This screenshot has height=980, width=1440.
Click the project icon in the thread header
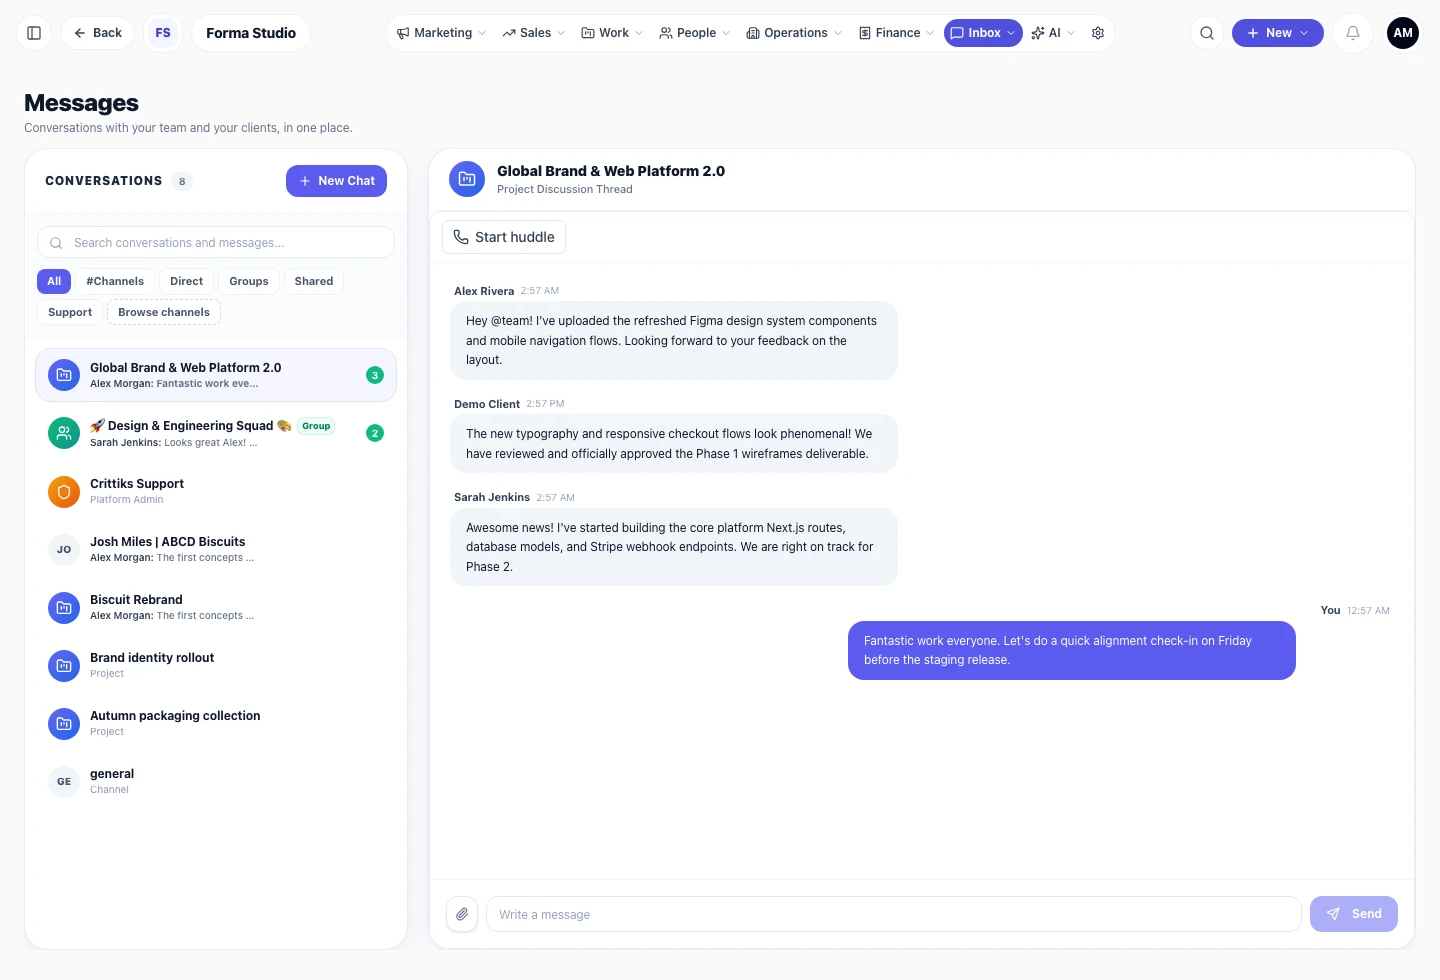pos(467,179)
